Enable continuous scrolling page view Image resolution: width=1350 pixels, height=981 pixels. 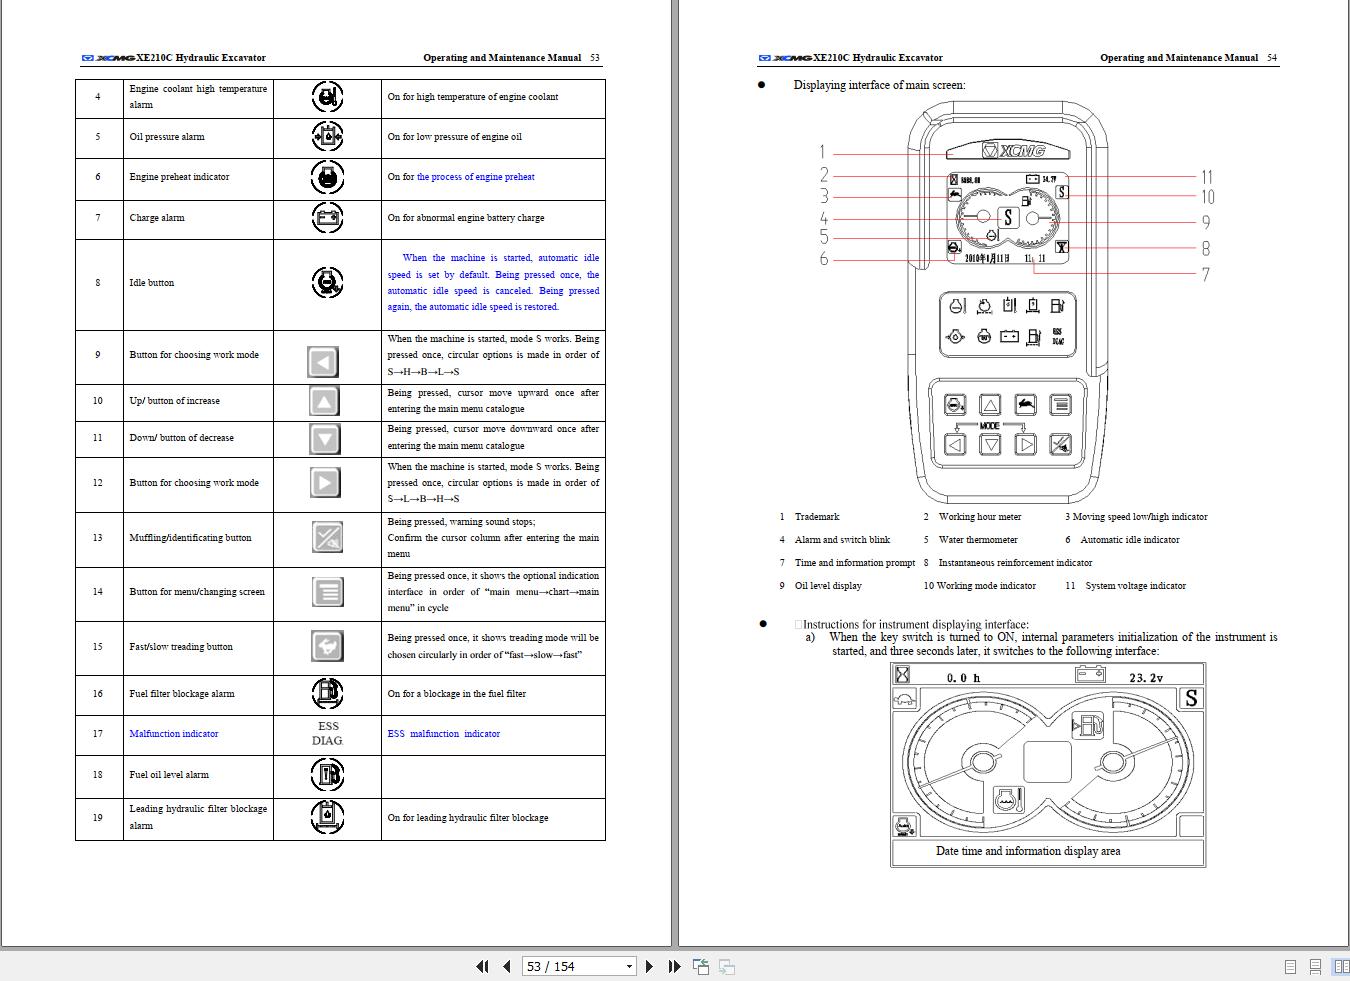coord(1312,966)
